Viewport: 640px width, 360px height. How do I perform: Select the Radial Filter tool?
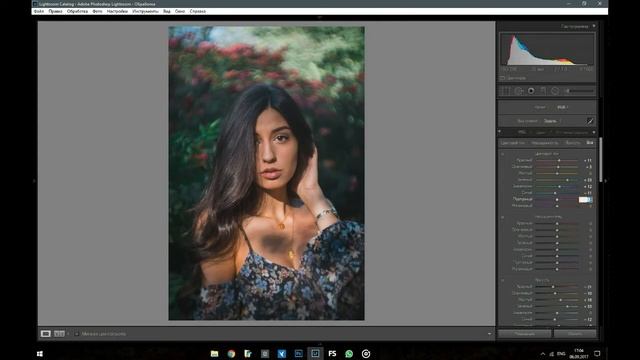click(555, 91)
